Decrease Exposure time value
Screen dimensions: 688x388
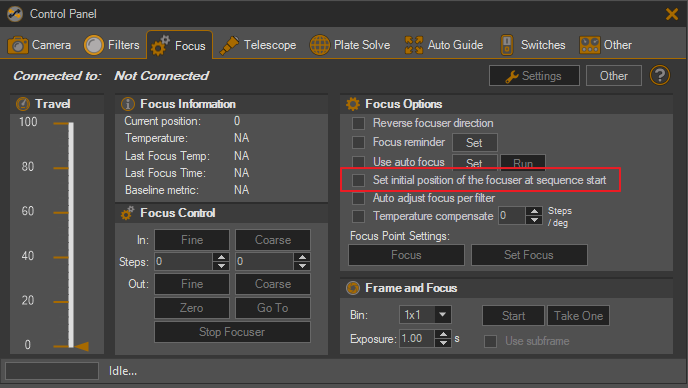(x=444, y=343)
